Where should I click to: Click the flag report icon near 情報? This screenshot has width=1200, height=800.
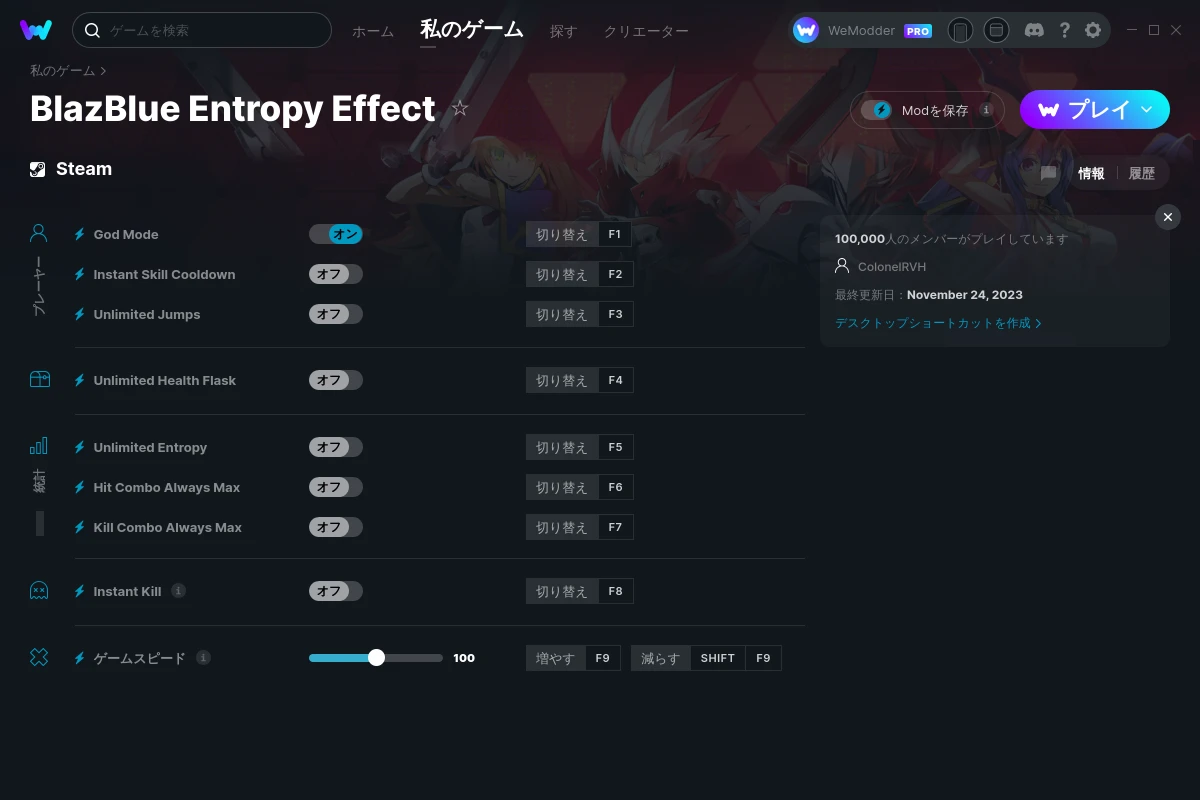point(1047,173)
